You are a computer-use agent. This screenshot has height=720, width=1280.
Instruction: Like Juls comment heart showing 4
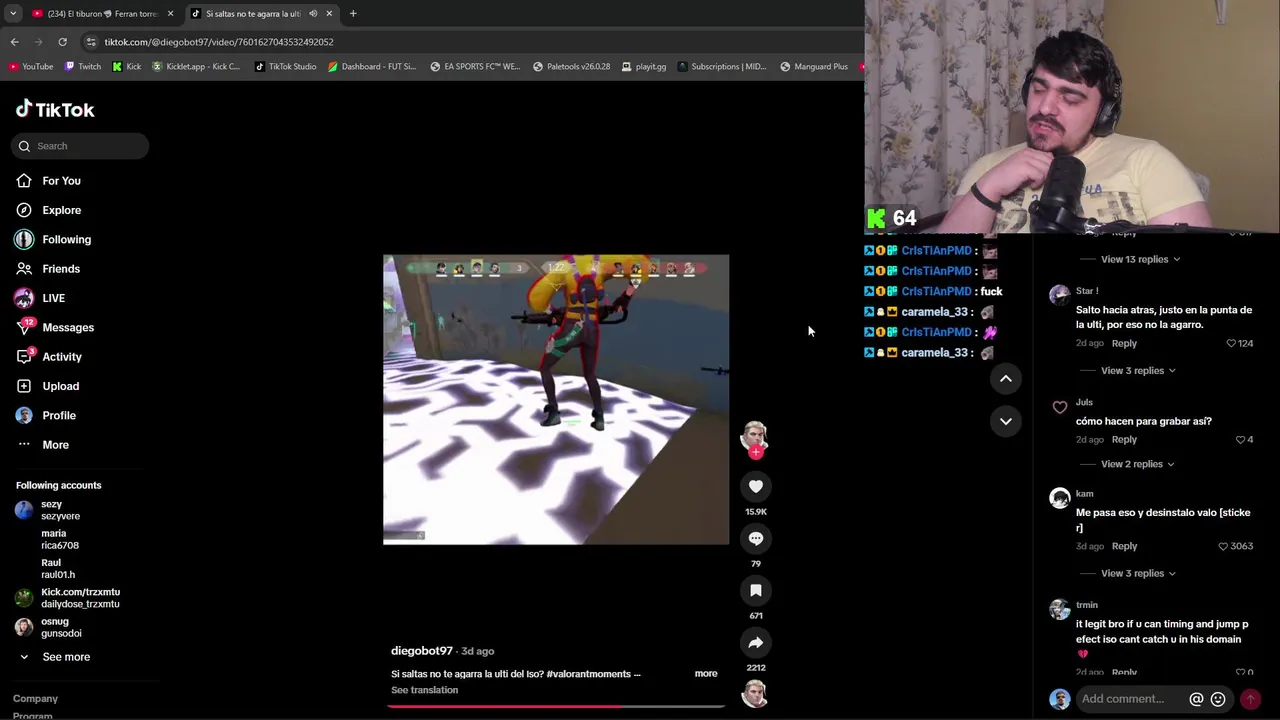click(x=1240, y=440)
